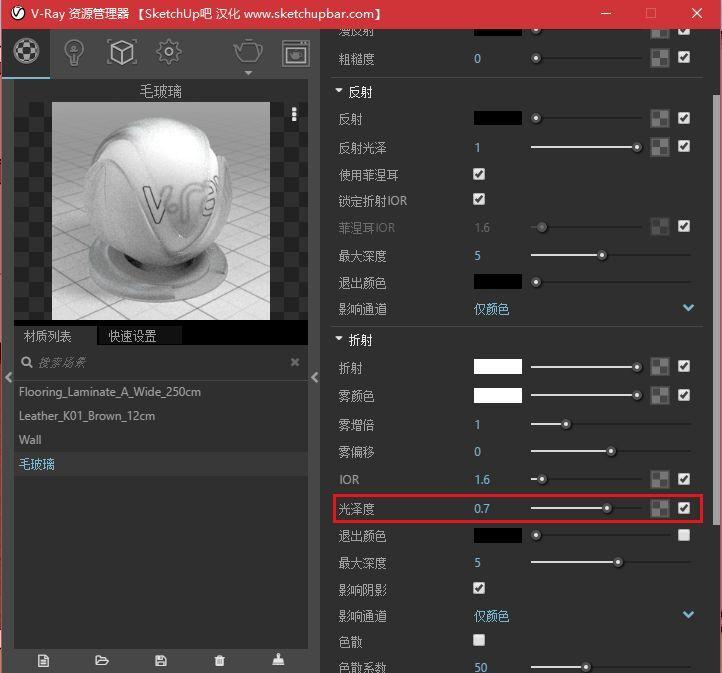
Task: Open texture slot for 反射光泽
Action: [659, 147]
